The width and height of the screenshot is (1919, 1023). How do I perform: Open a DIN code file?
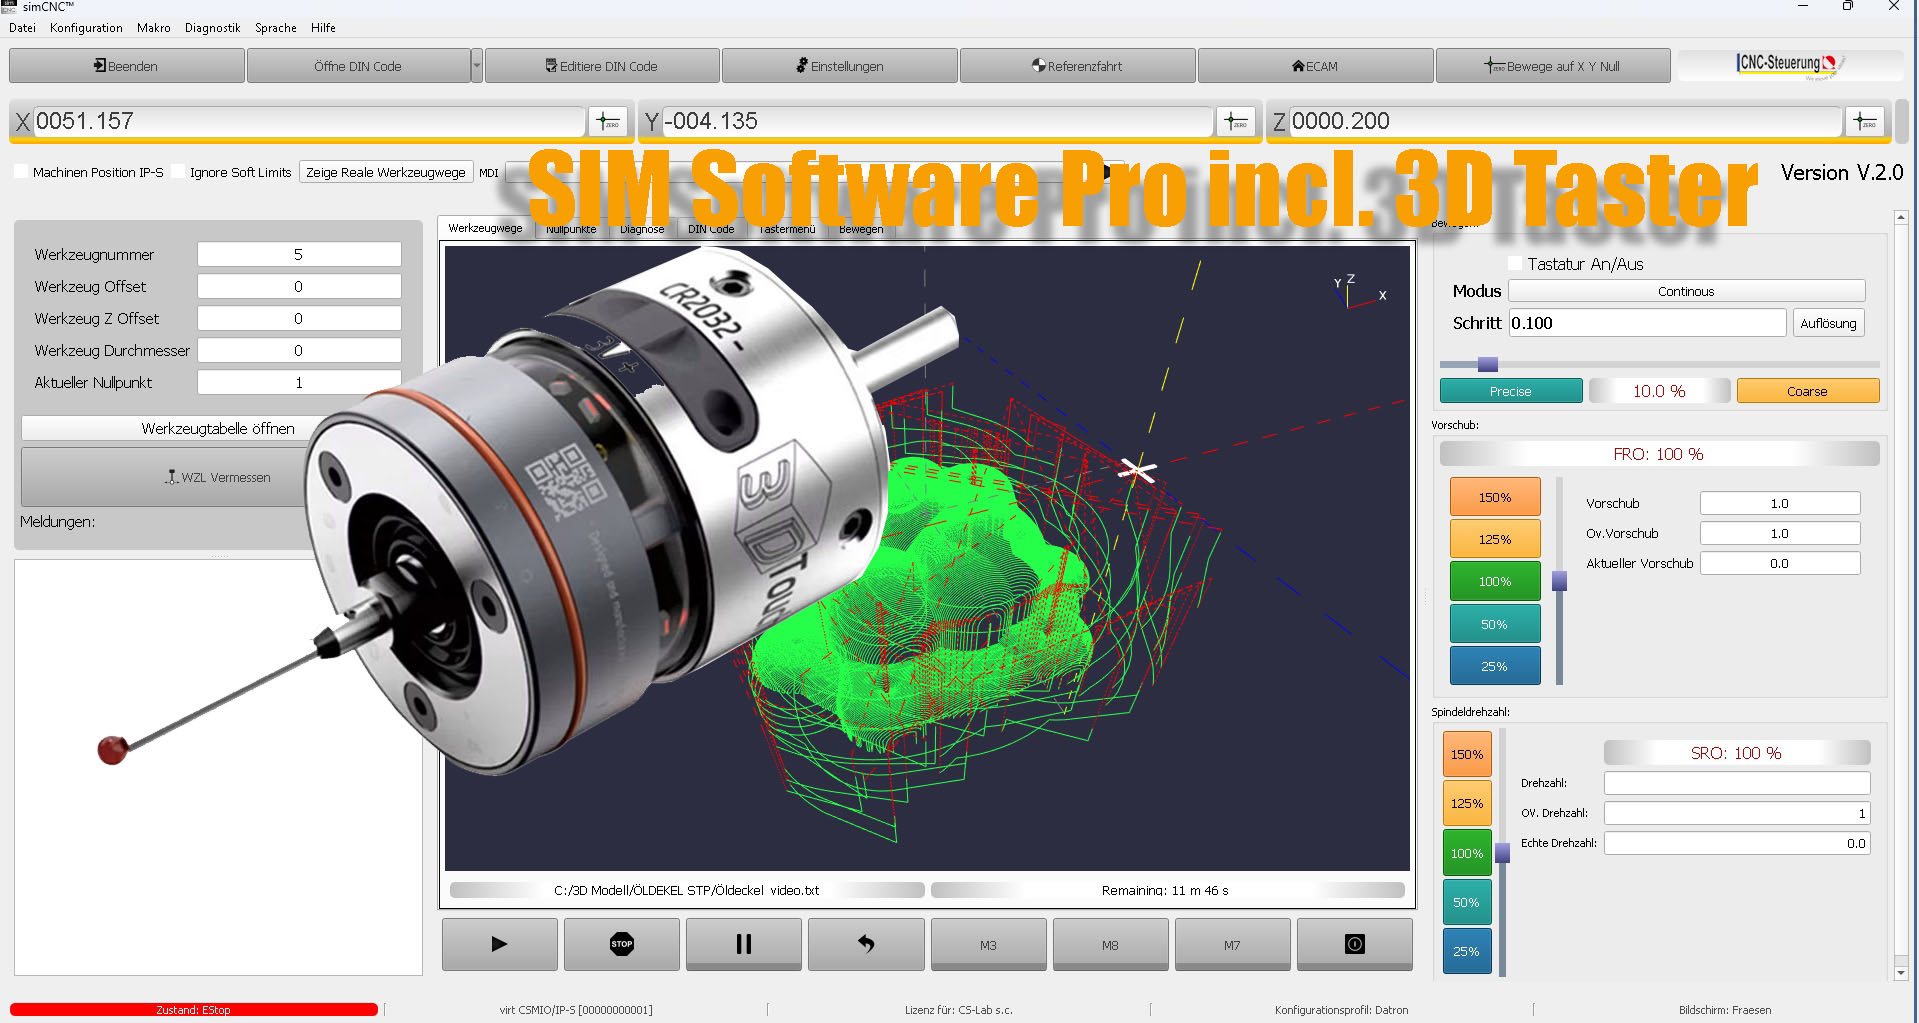358,66
